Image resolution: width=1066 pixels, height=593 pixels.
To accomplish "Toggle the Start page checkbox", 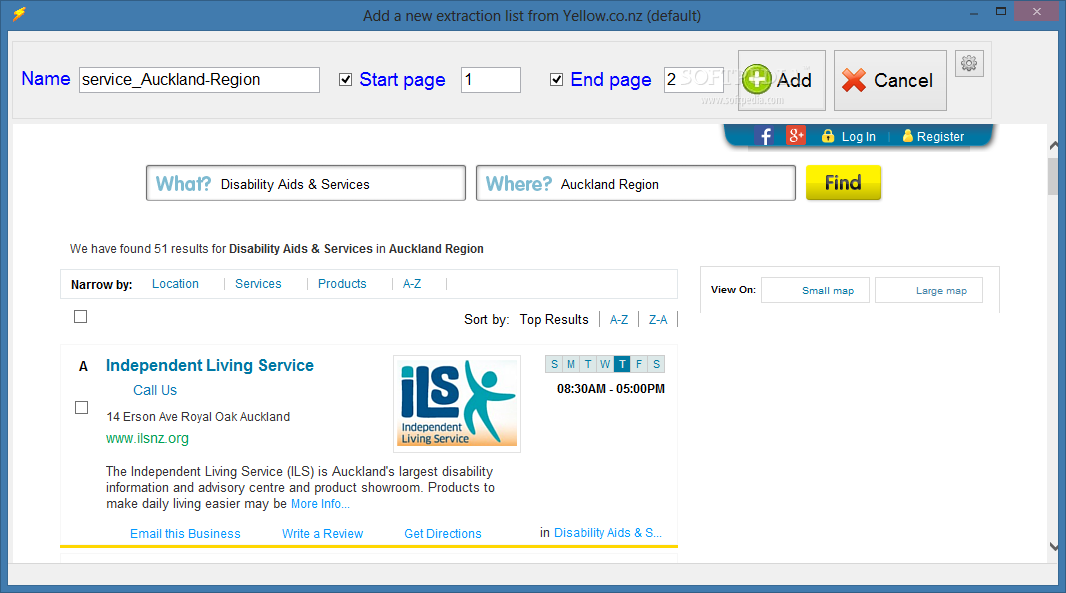I will pos(345,80).
